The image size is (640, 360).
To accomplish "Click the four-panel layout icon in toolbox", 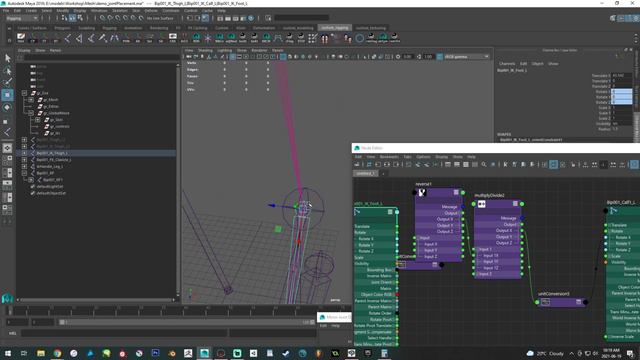I will click(x=7, y=161).
